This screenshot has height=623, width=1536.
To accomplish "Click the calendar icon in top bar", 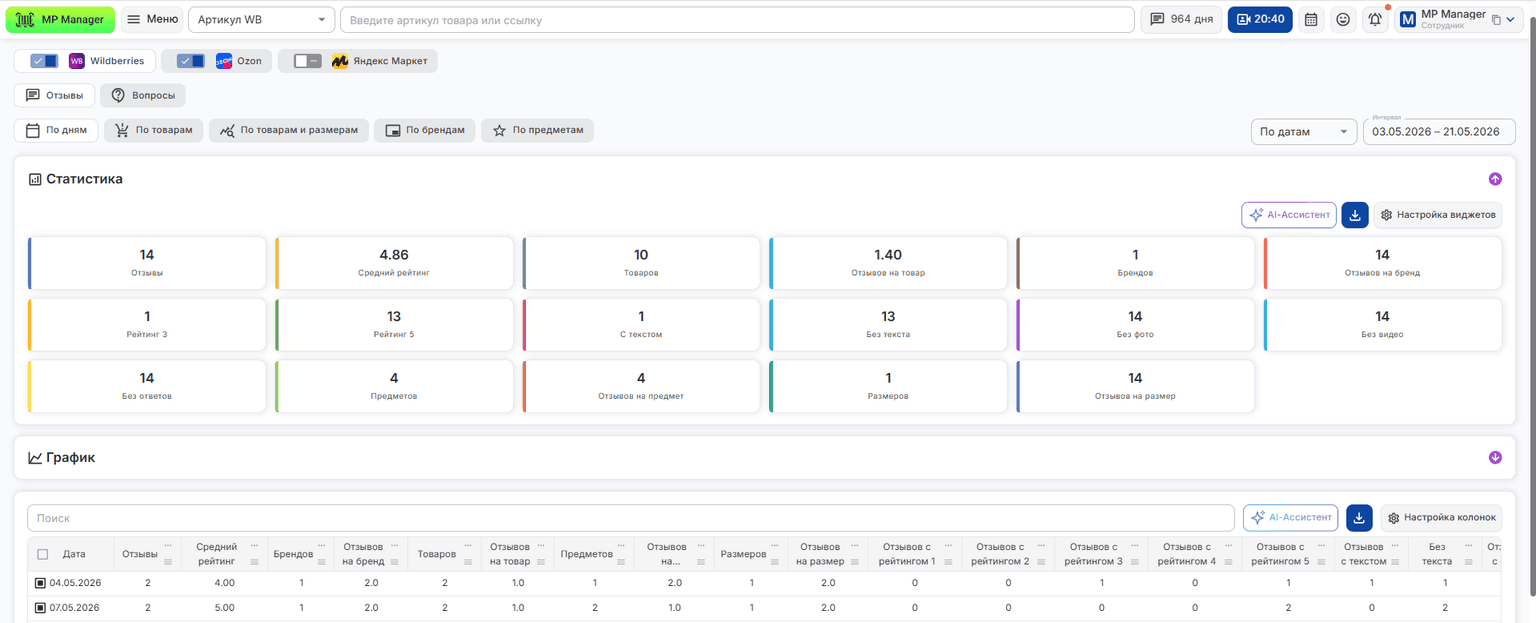I will (1310, 19).
